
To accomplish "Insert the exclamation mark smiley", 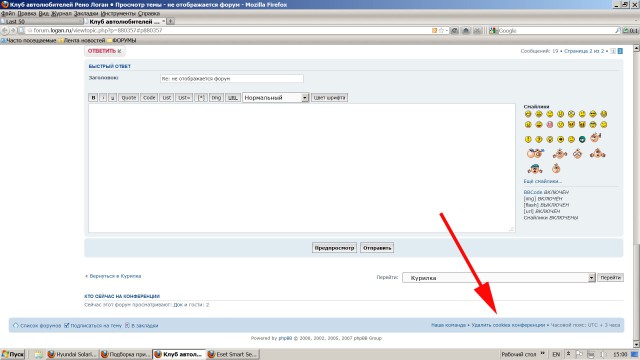I will click(528, 139).
